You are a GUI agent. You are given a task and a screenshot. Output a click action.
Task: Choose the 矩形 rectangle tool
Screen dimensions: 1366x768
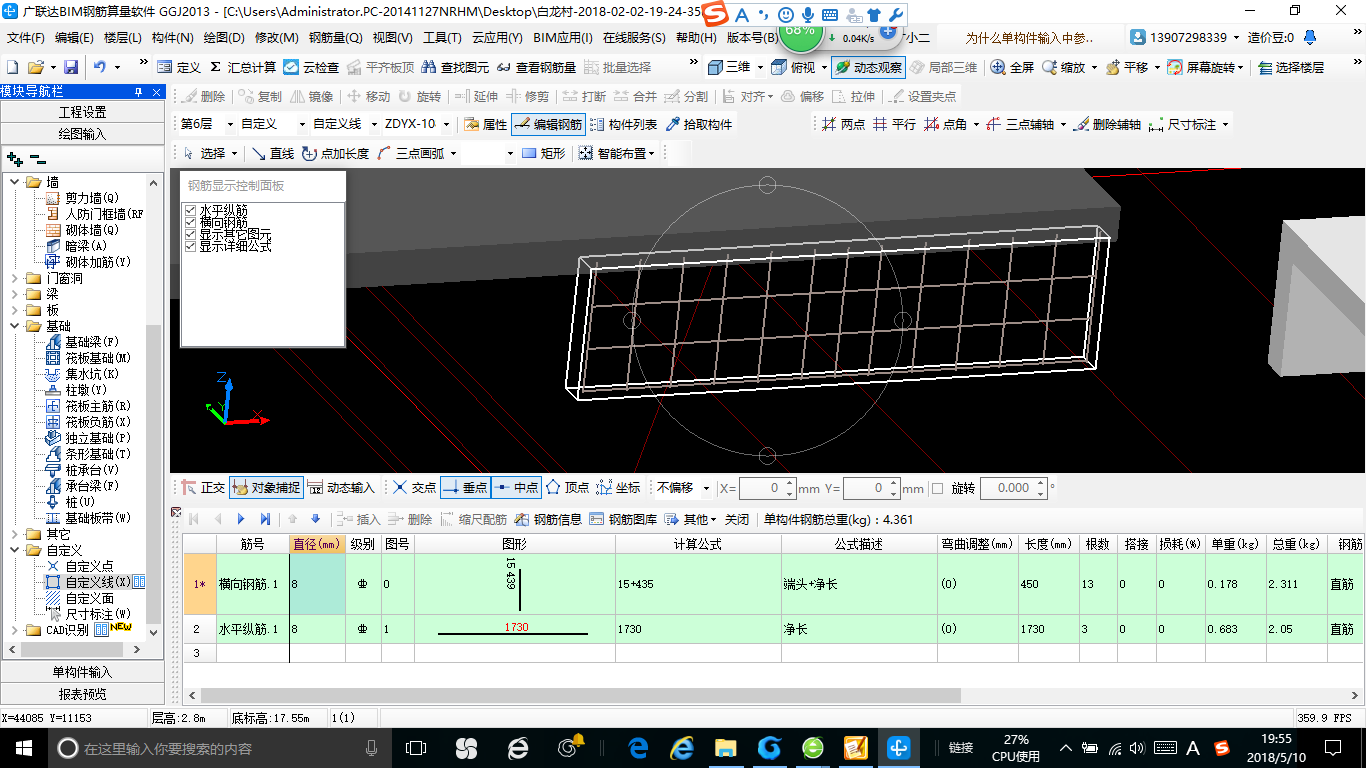[544, 153]
